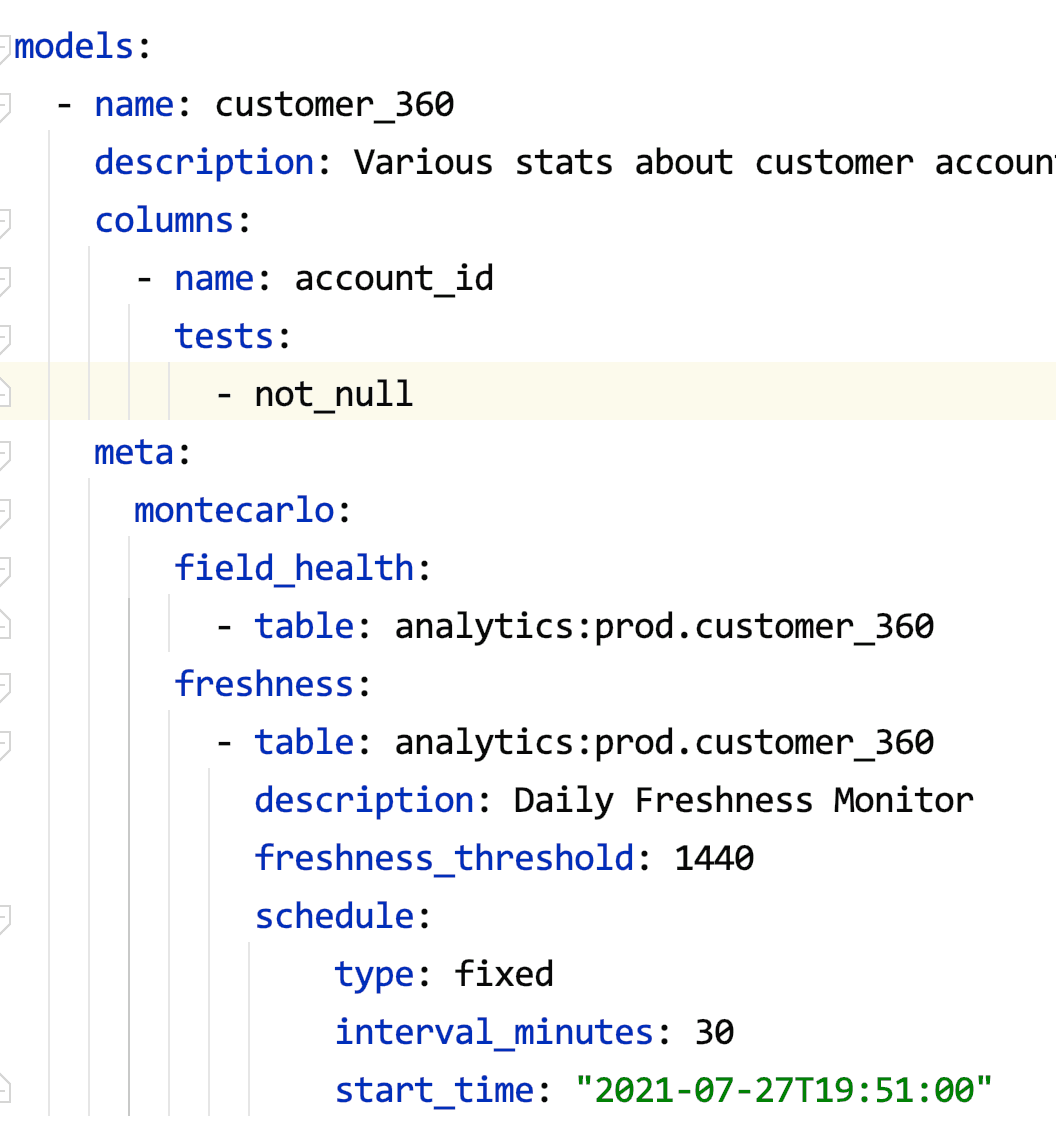Click the freshness_threshold value 1440
This screenshot has width=1056, height=1146.
point(714,858)
